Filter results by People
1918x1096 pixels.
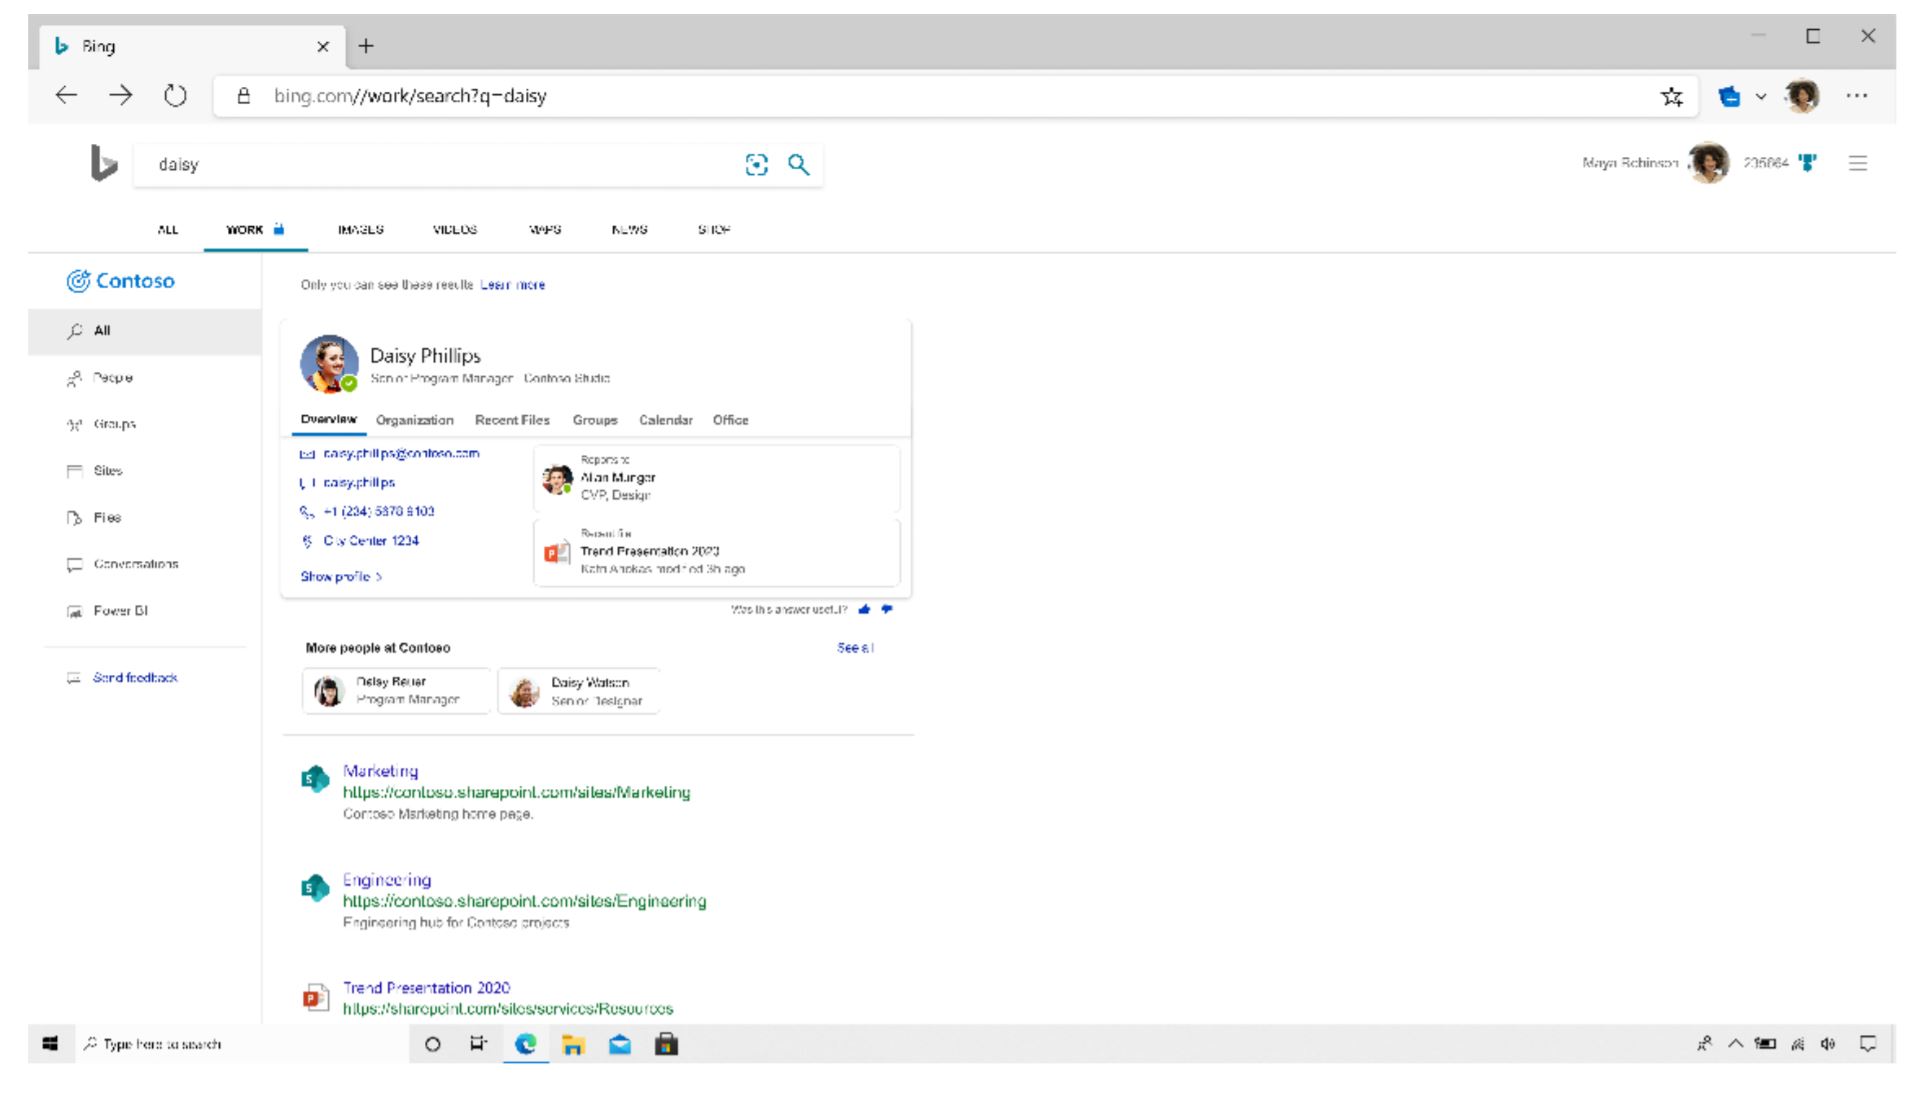click(112, 378)
